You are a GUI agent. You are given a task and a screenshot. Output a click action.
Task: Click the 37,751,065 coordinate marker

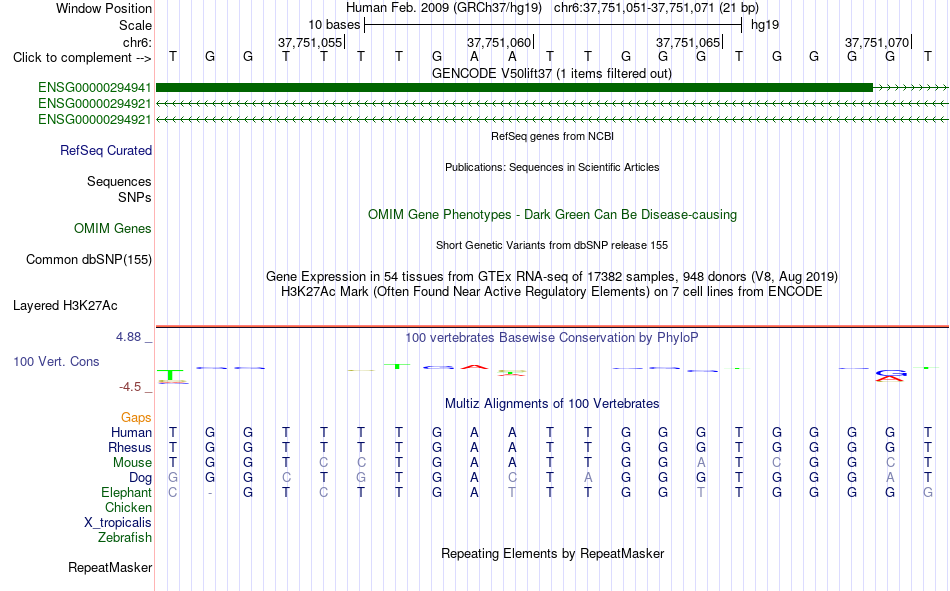pyautogui.click(x=688, y=42)
